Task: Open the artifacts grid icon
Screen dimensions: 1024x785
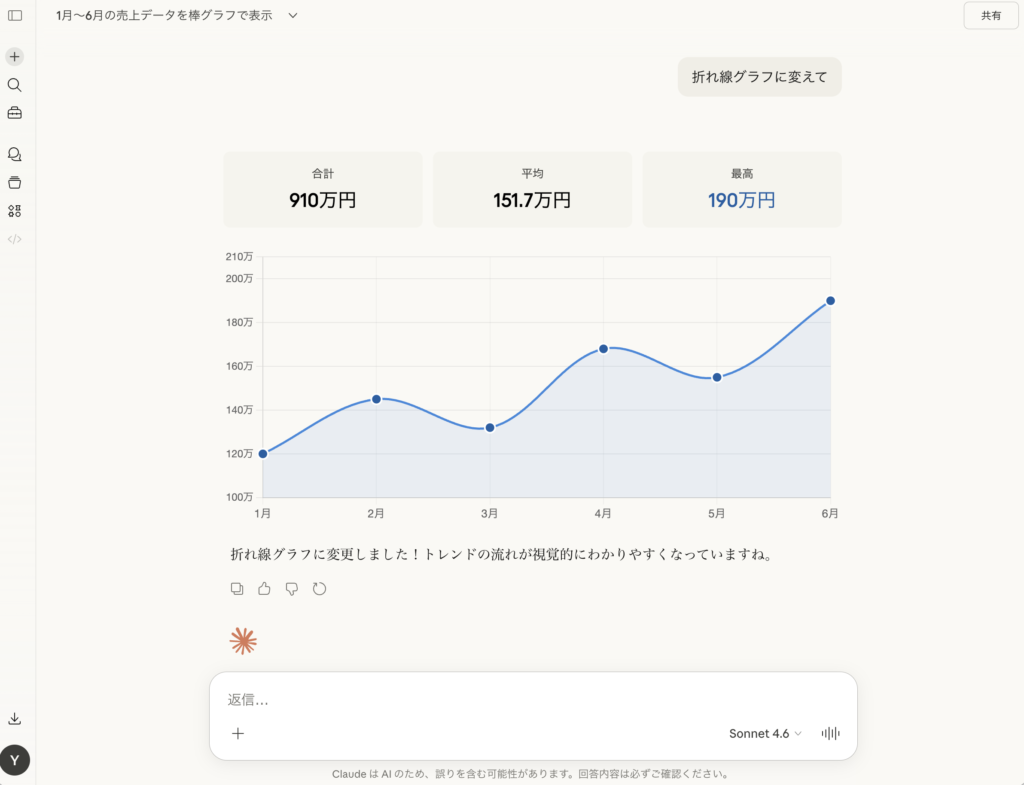Action: (15, 211)
